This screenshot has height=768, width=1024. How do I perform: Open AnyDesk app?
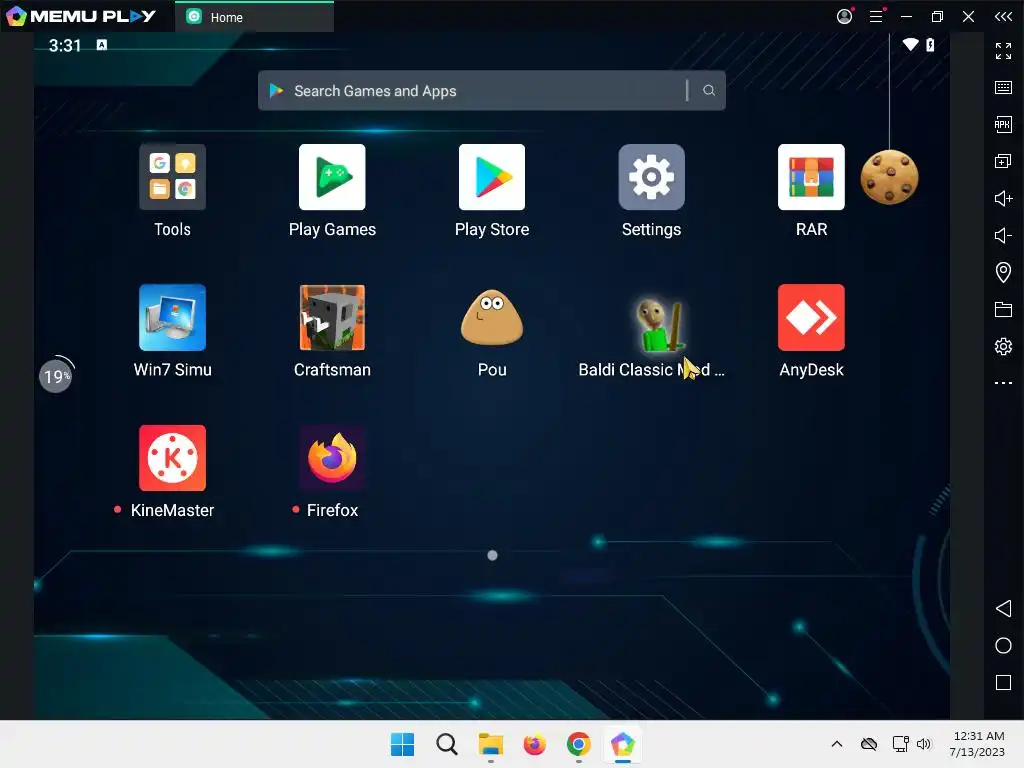point(811,317)
